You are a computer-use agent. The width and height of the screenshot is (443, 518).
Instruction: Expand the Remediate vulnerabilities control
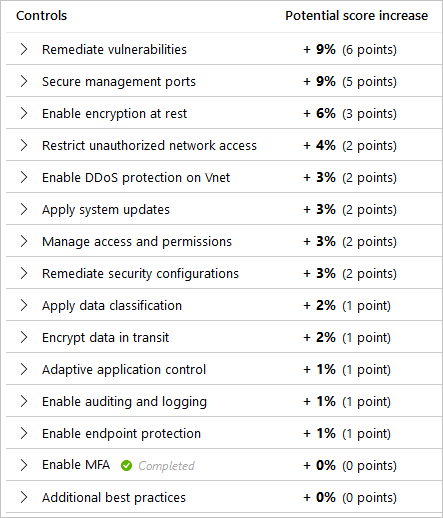pos(24,49)
